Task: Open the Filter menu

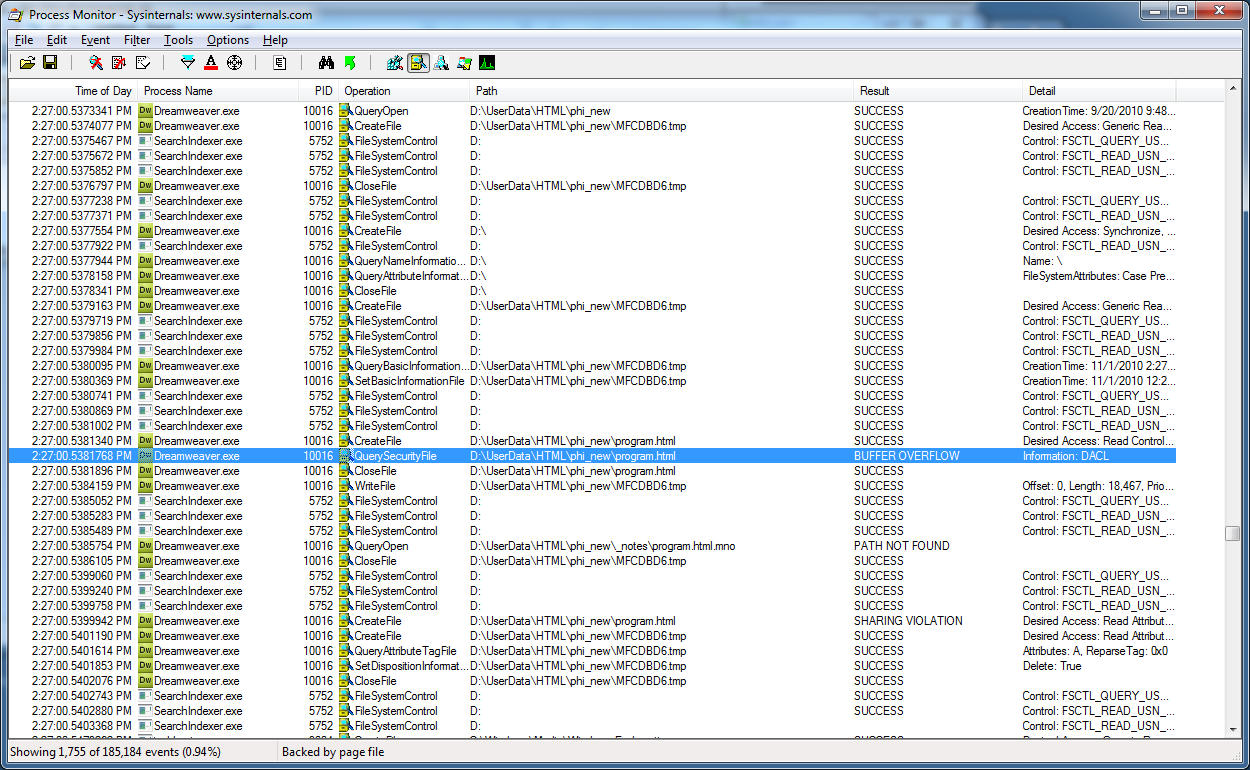Action: (137, 40)
